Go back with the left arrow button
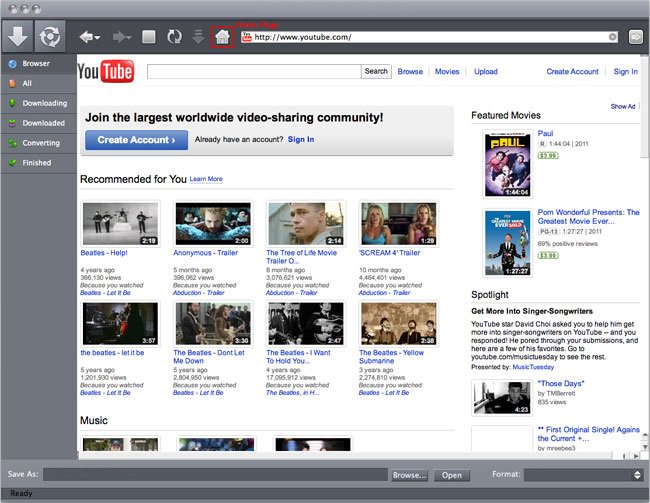Image resolution: width=650 pixels, height=503 pixels. coord(90,37)
